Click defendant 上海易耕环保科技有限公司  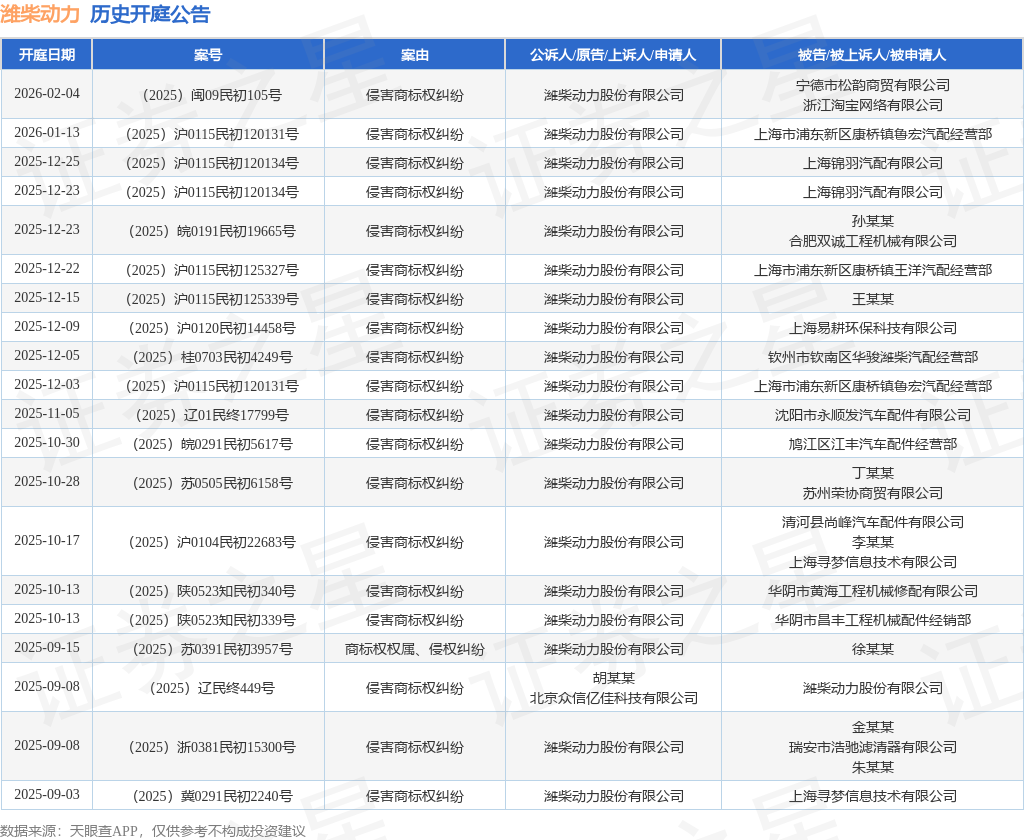(x=872, y=328)
